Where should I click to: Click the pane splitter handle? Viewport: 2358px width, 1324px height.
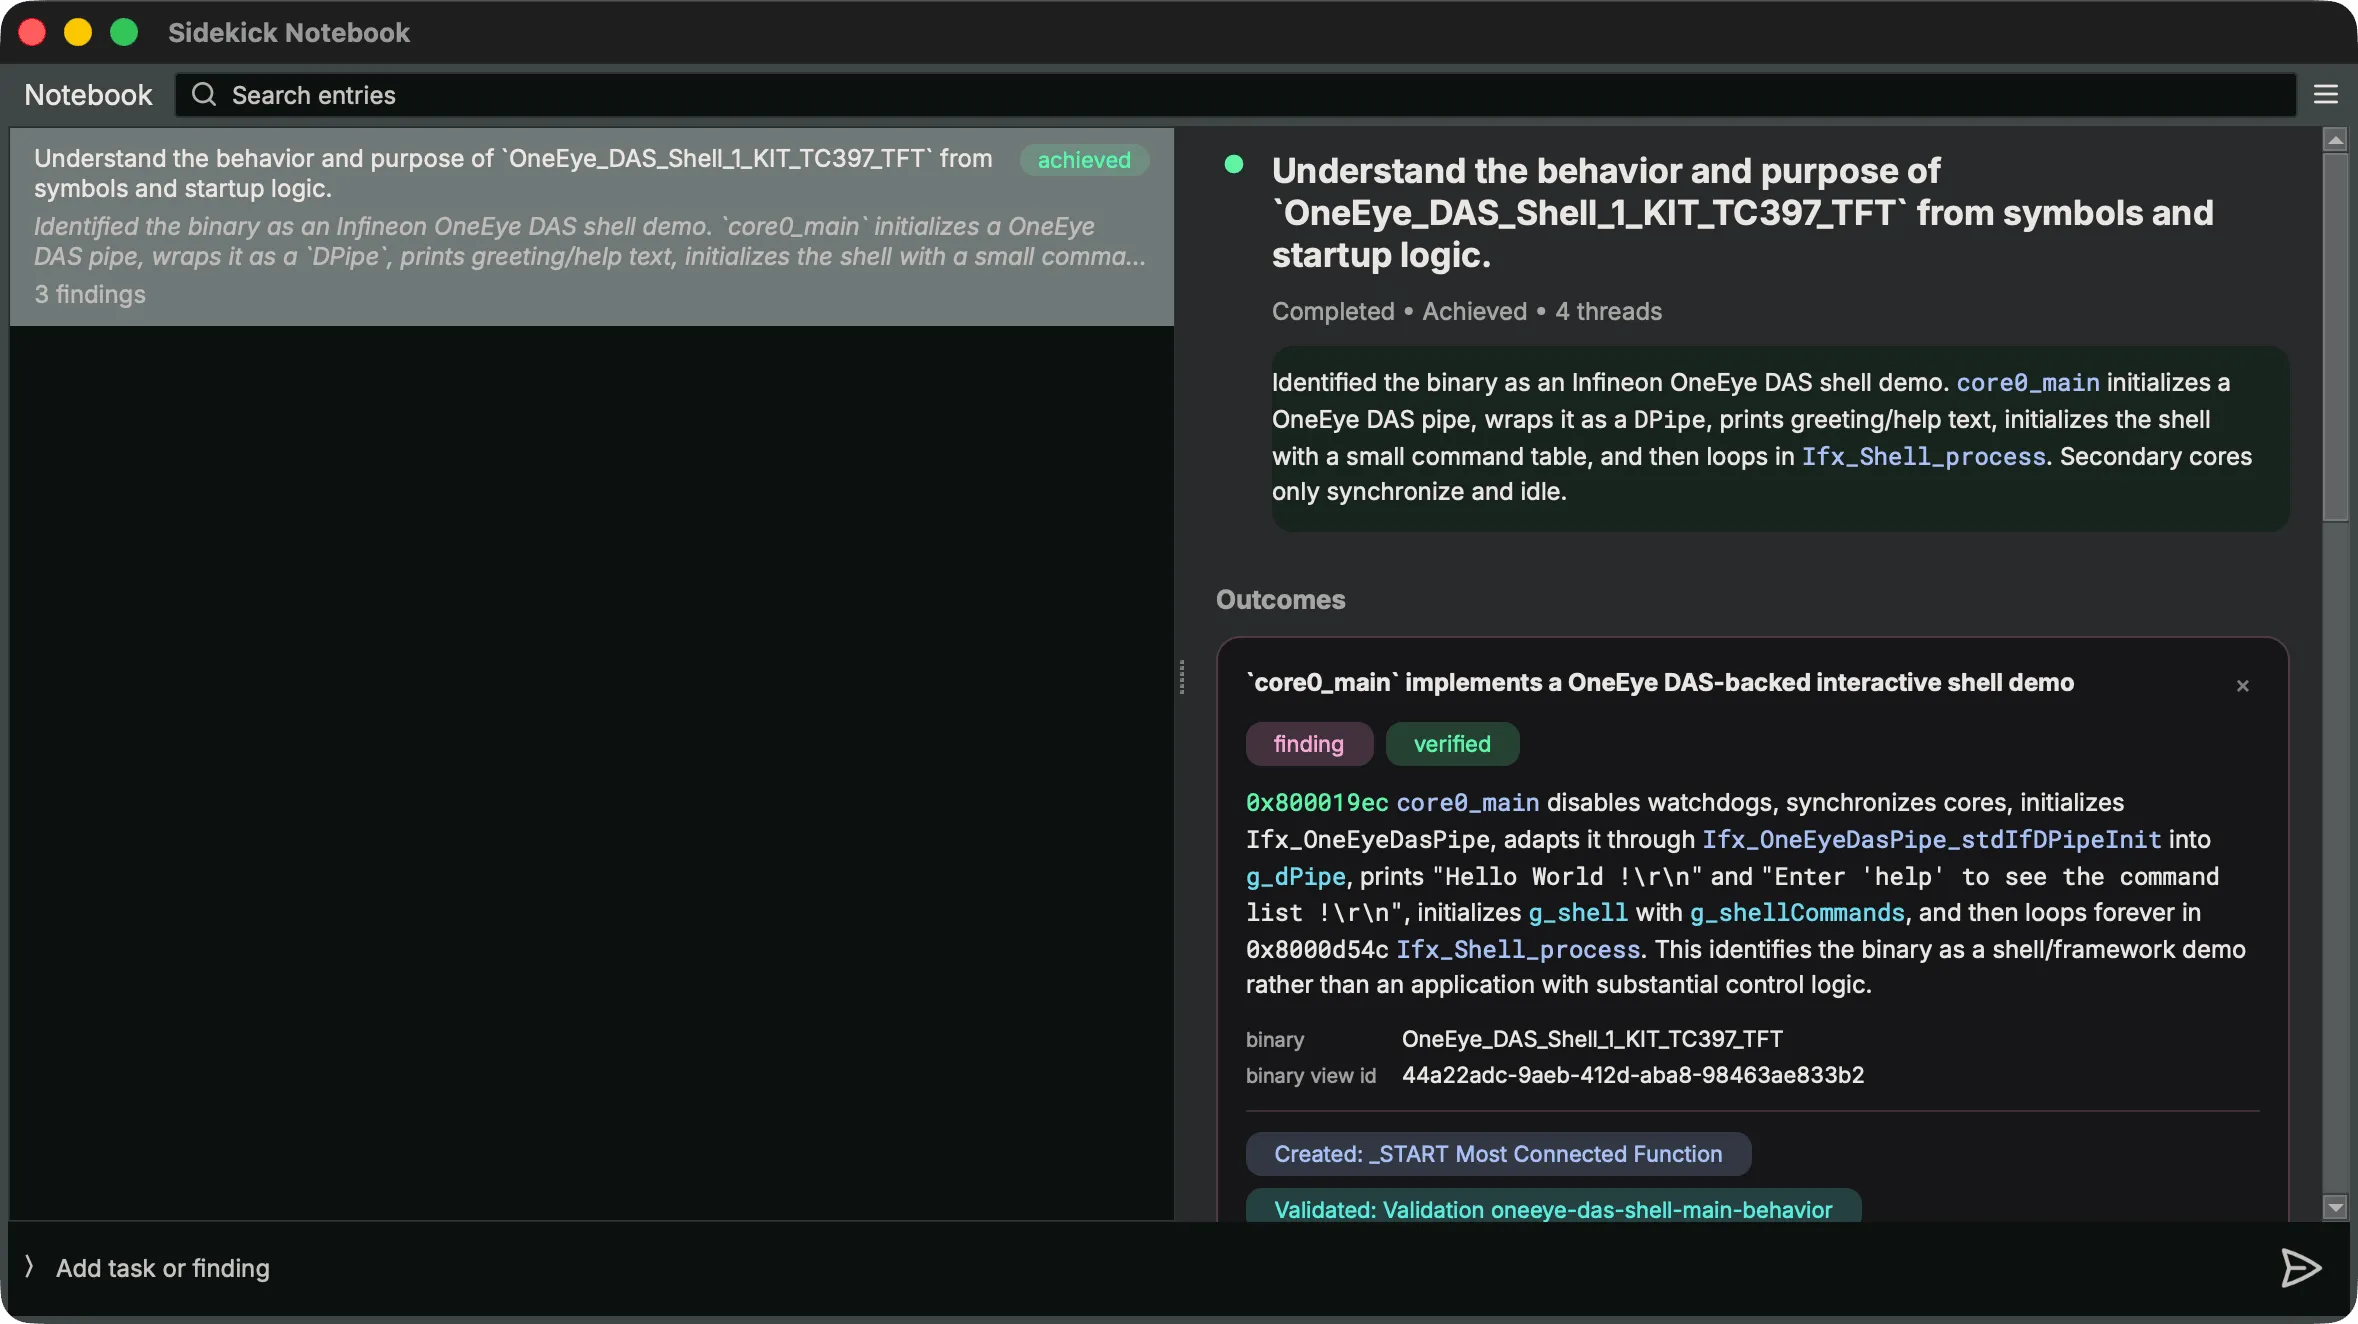(1182, 677)
